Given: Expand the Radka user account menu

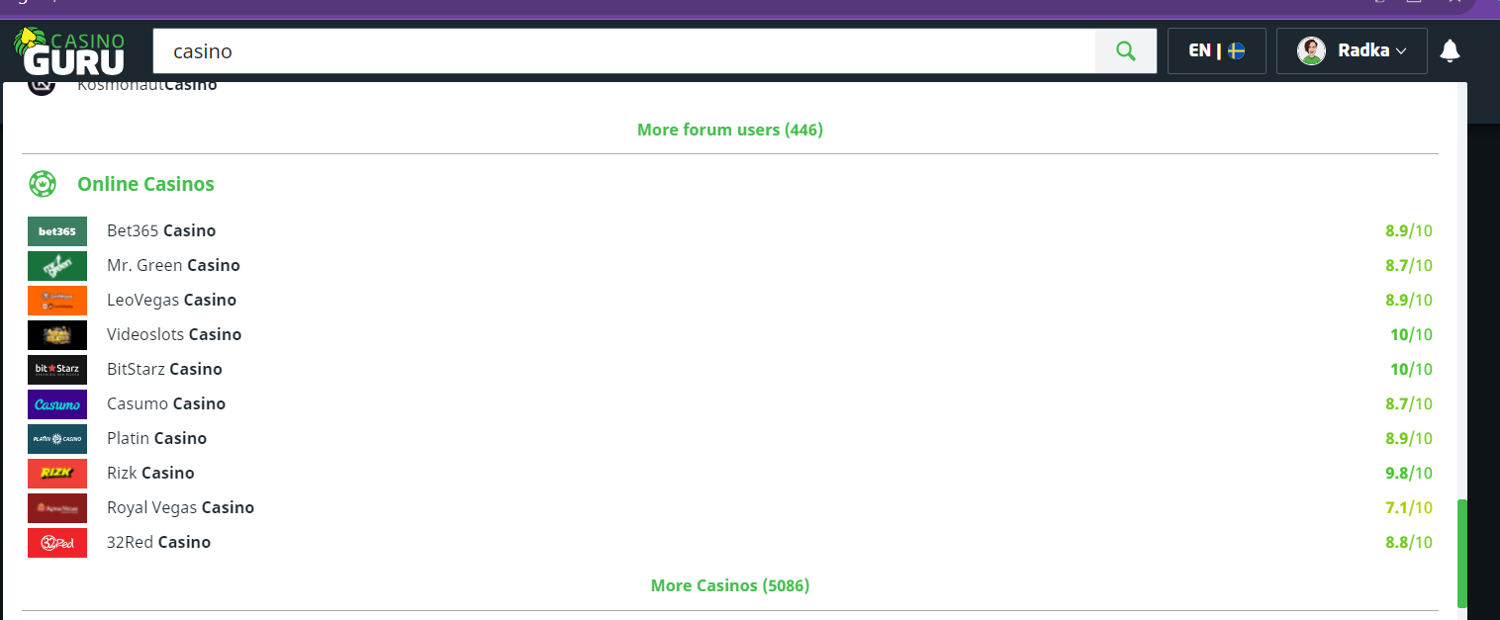Looking at the screenshot, I should click(1351, 51).
